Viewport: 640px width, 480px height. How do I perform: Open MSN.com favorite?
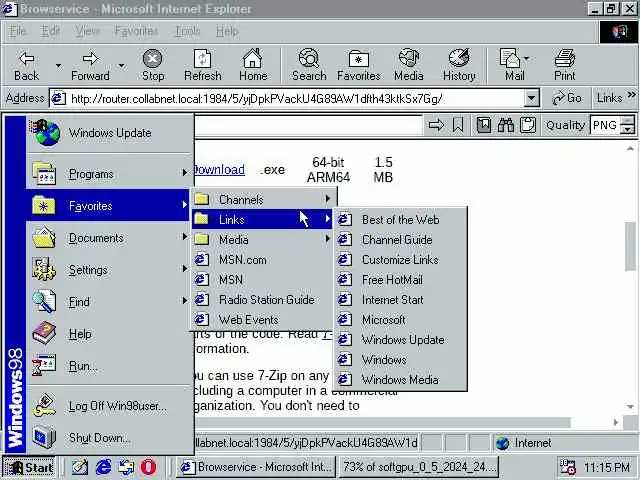262,260
